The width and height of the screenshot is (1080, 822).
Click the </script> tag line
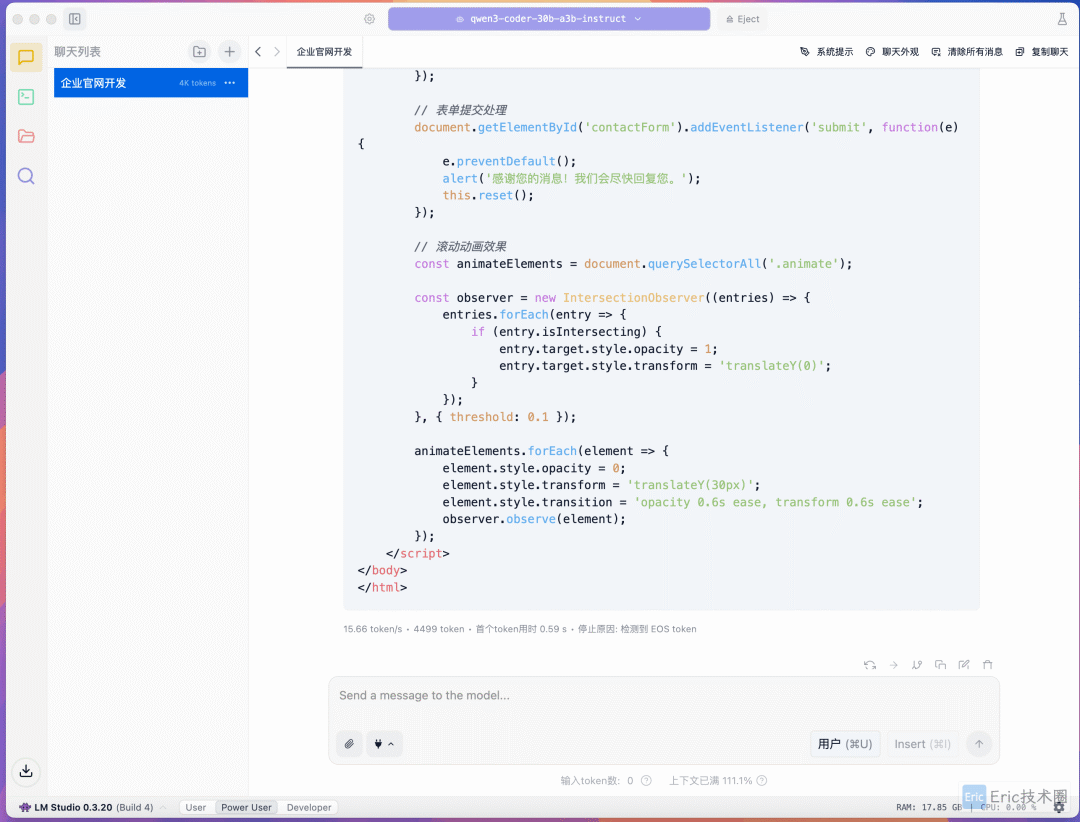pos(417,553)
